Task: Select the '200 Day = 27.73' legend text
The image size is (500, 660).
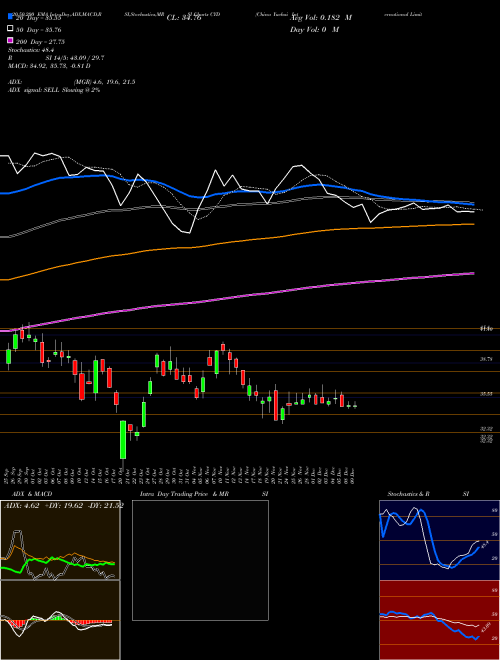Action: pyautogui.click(x=40, y=42)
